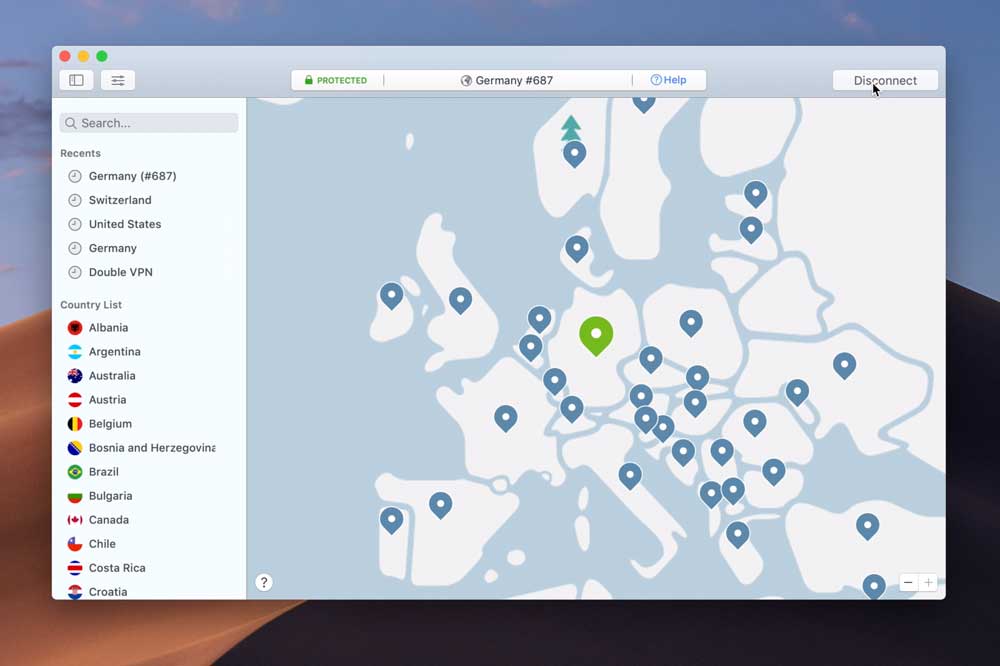
Task: Click the United Kingdom map pin
Action: pos(460,300)
